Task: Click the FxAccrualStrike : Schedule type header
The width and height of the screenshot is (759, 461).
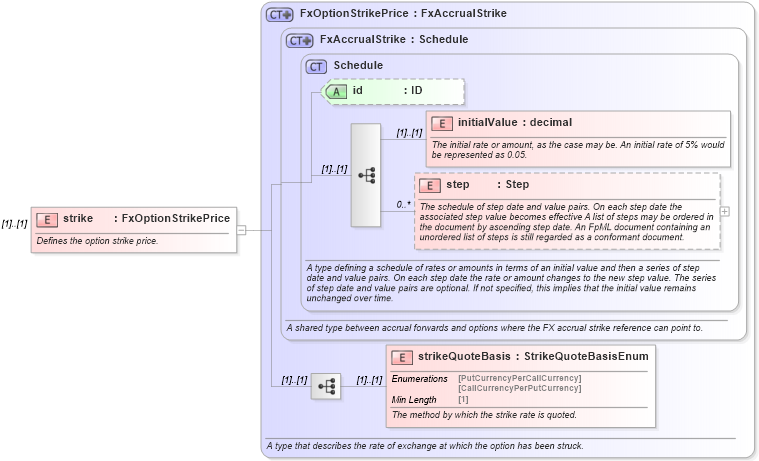Action: [x=394, y=40]
